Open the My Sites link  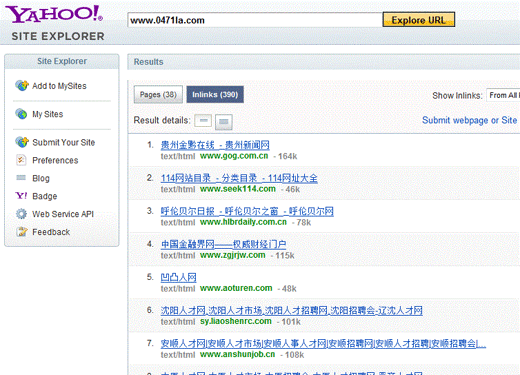coord(48,114)
